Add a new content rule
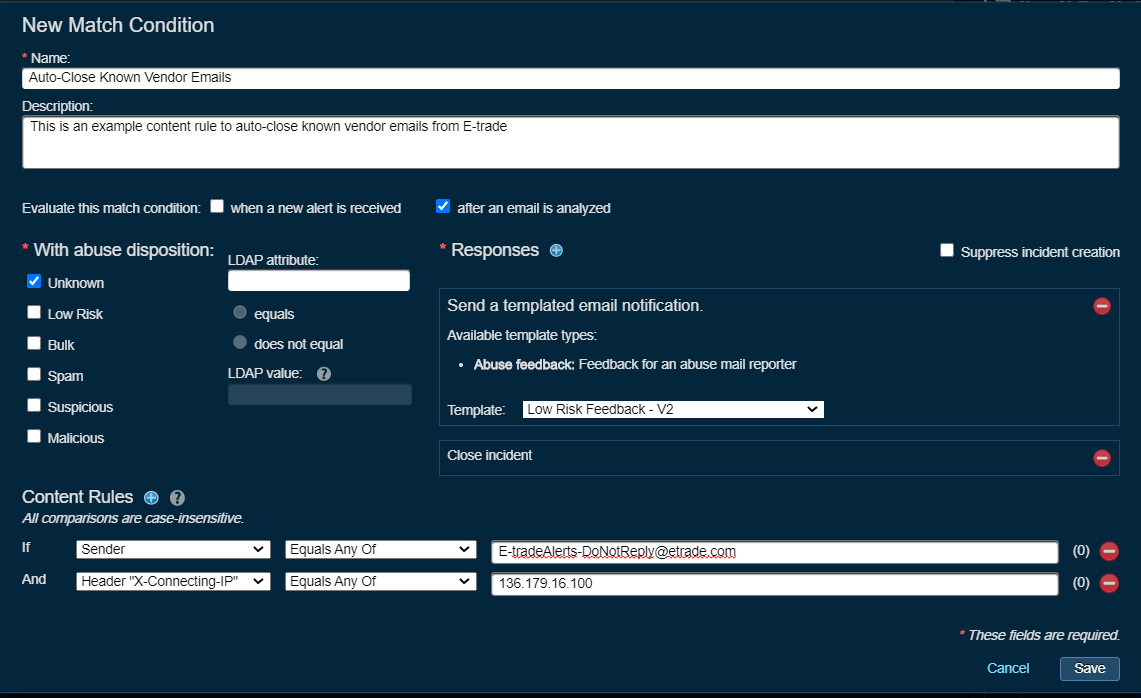Image resolution: width=1141 pixels, height=698 pixels. [x=151, y=498]
